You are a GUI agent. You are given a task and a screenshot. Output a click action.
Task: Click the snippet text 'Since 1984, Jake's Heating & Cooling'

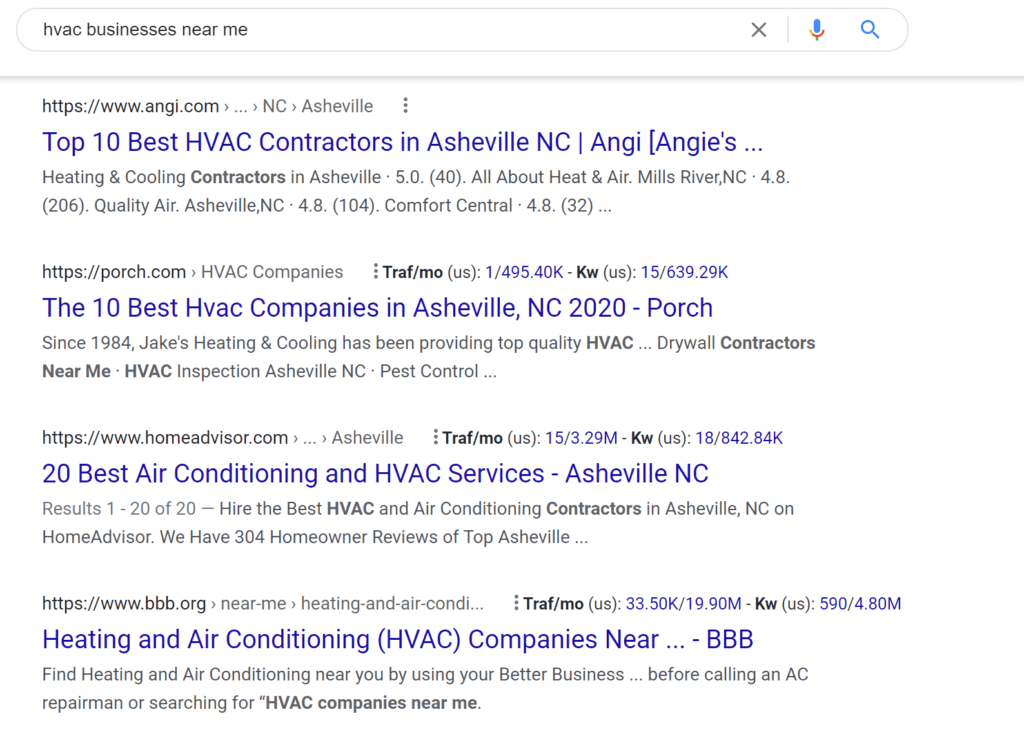click(x=189, y=343)
